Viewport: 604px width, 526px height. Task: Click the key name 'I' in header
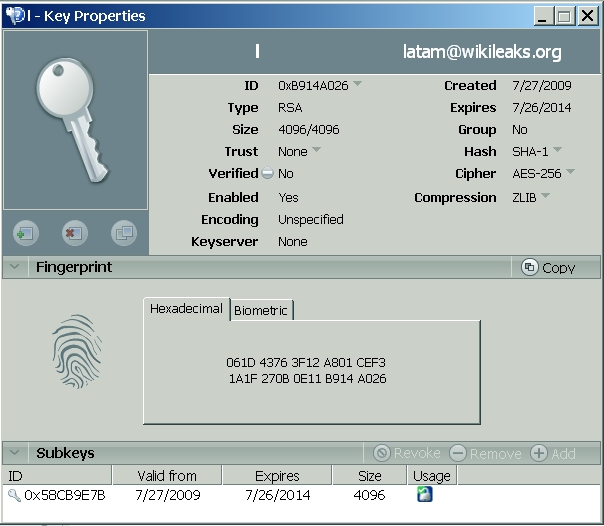tap(257, 51)
